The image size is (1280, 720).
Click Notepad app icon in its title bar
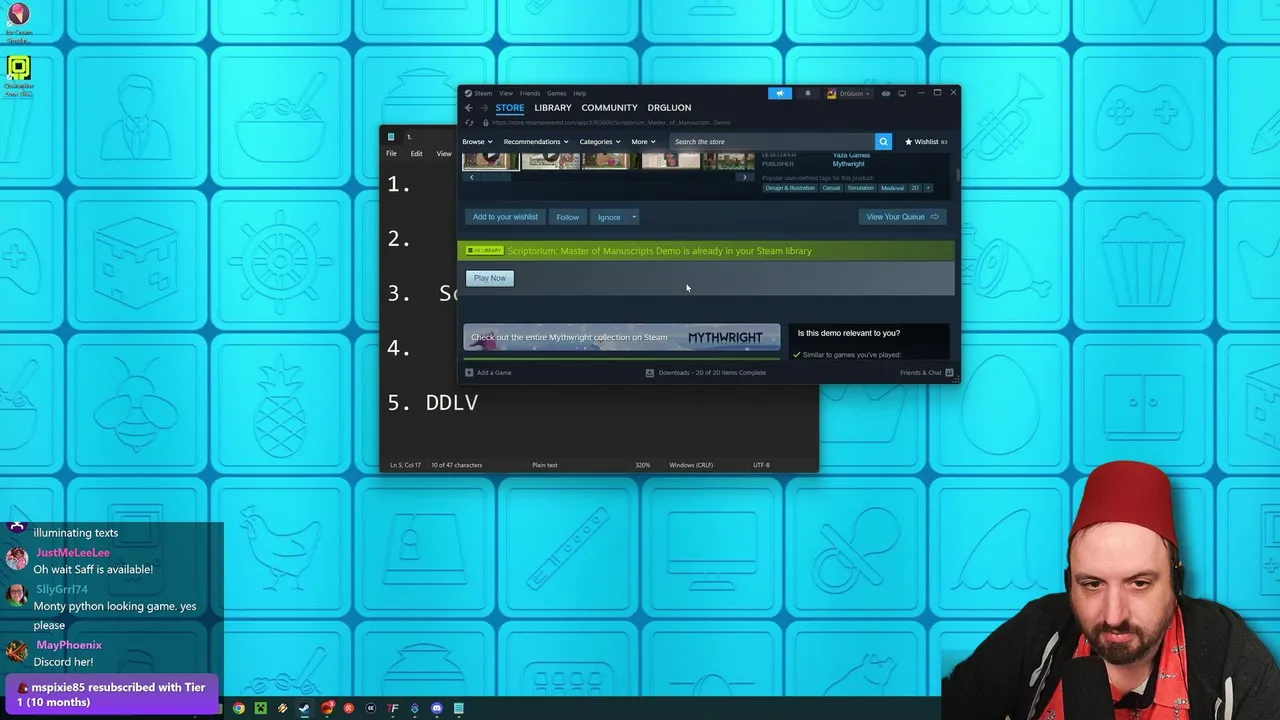pos(391,136)
